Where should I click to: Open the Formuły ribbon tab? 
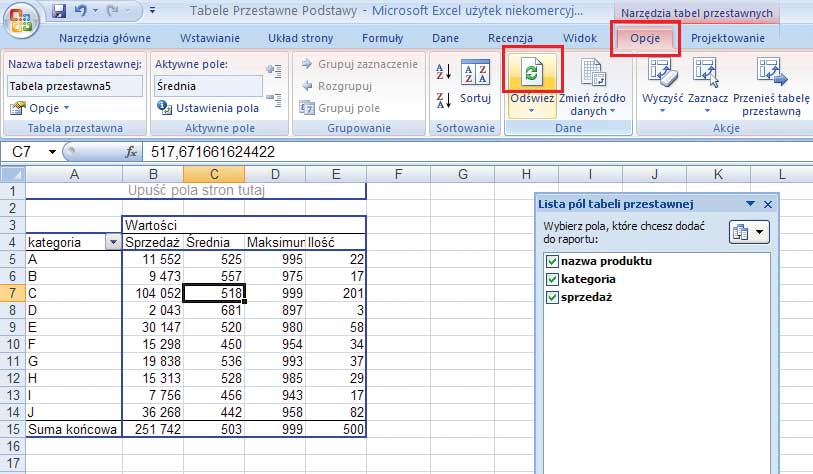pos(382,38)
